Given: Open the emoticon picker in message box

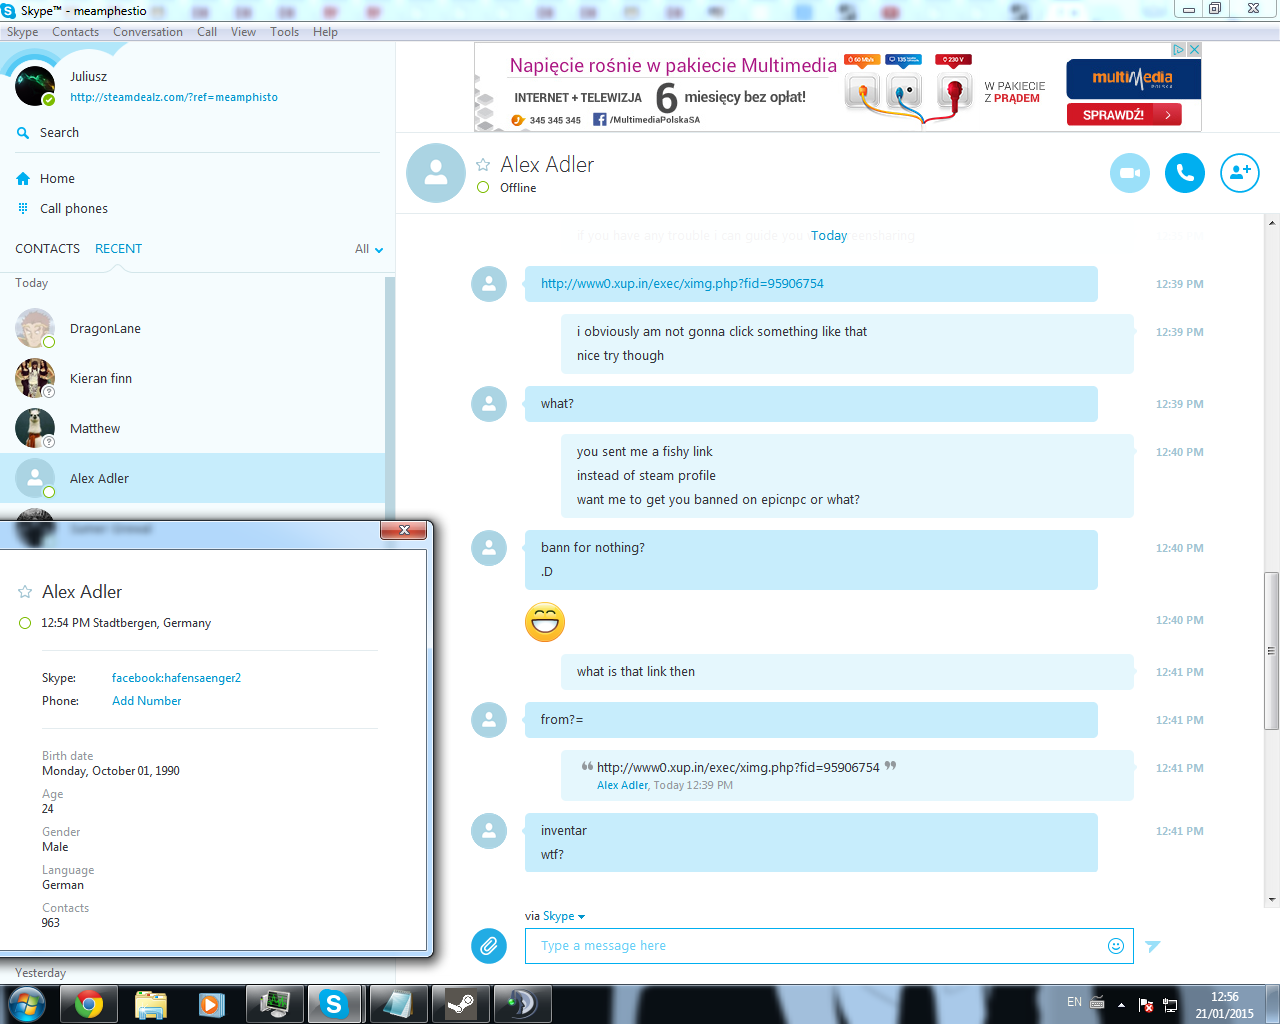Looking at the screenshot, I should point(1116,946).
